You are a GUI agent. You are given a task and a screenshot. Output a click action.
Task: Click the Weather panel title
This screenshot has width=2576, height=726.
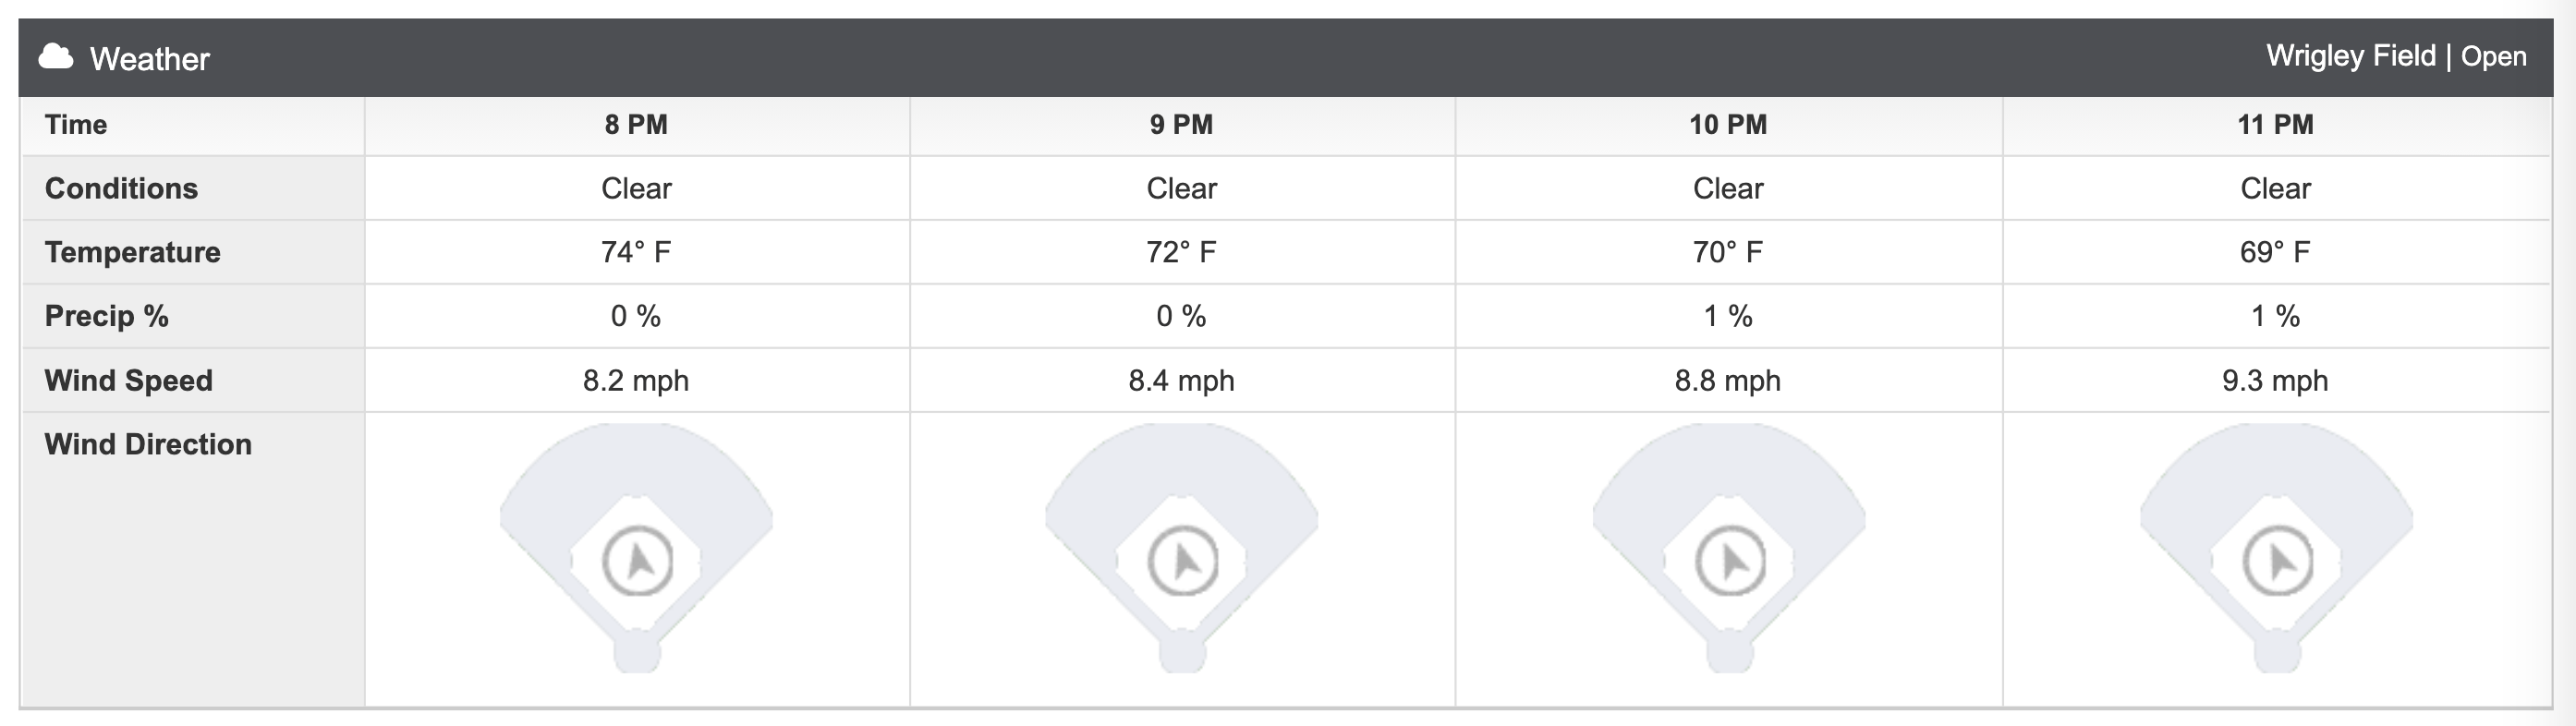[x=150, y=59]
